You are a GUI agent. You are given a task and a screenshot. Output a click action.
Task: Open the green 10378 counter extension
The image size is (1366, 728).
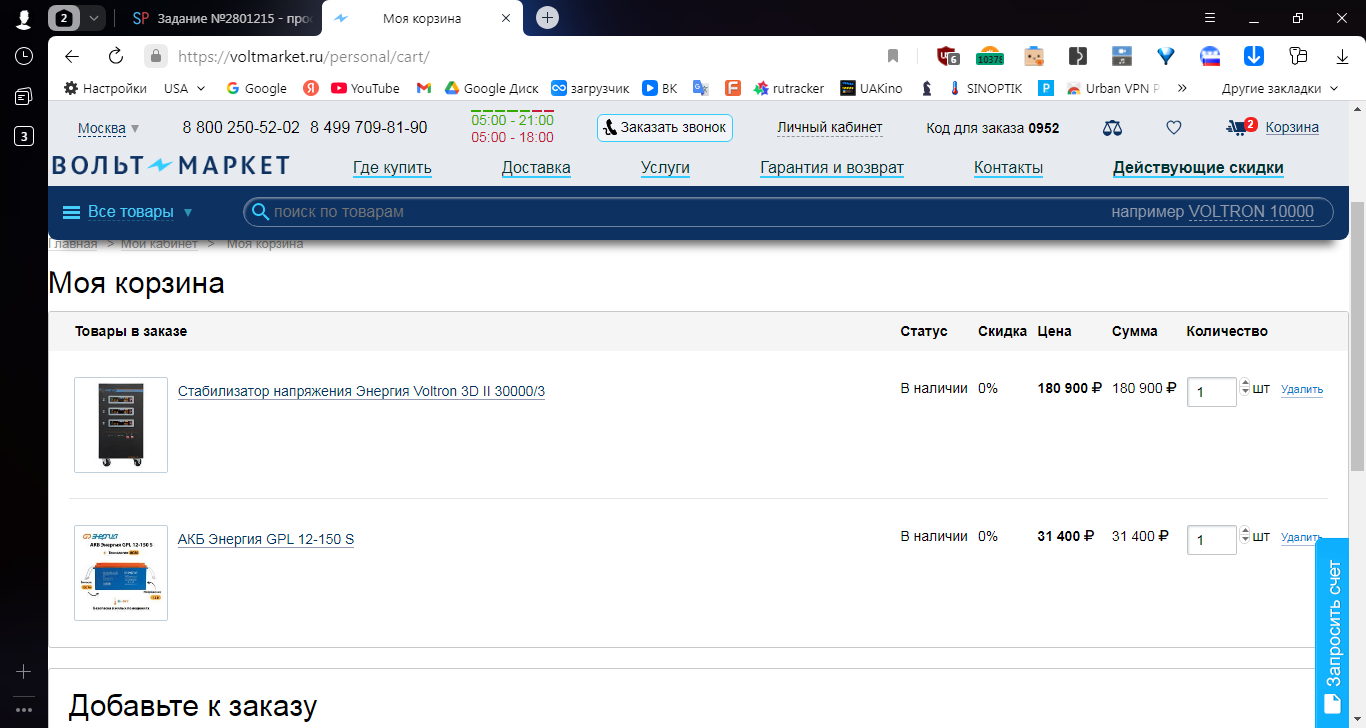[990, 56]
